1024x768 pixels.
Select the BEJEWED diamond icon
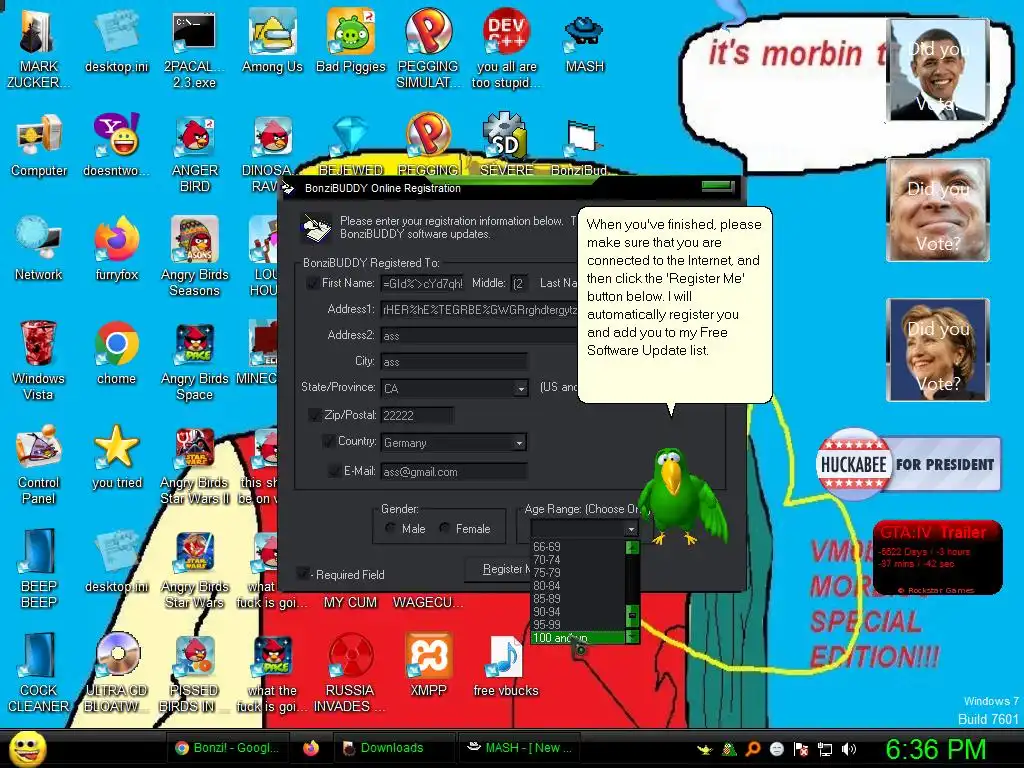point(351,145)
